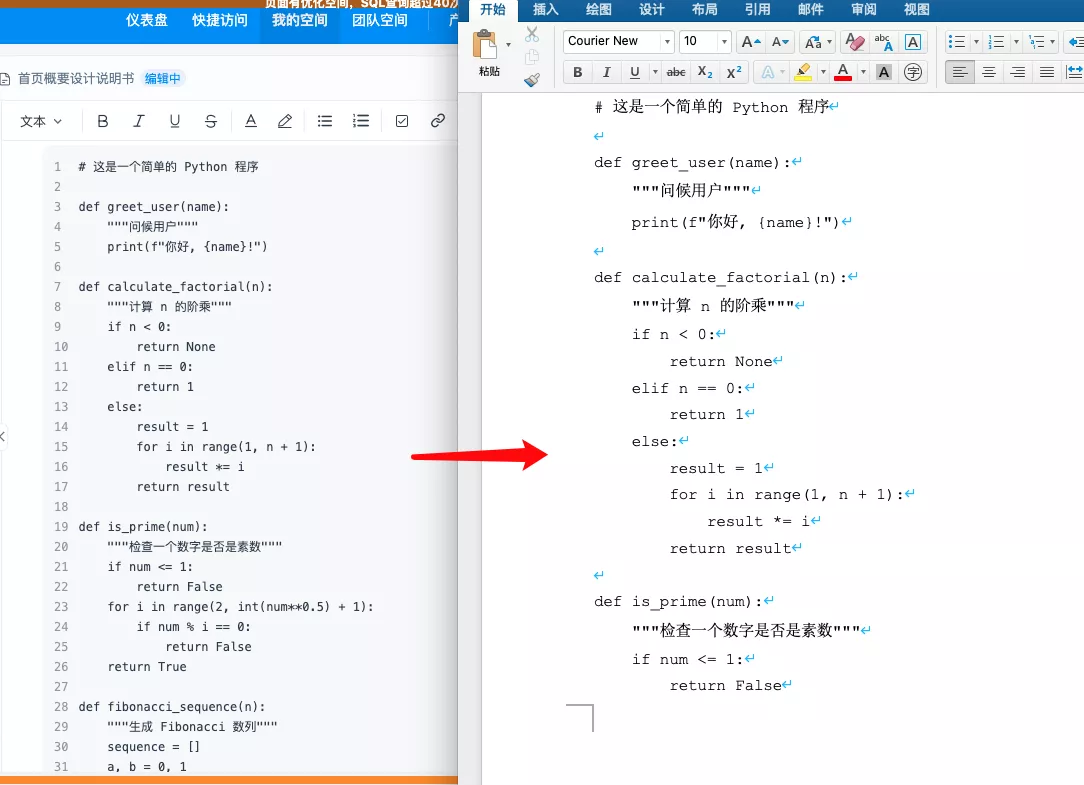Open the underline style dropdown arrow
The height and width of the screenshot is (785, 1084).
[x=655, y=72]
